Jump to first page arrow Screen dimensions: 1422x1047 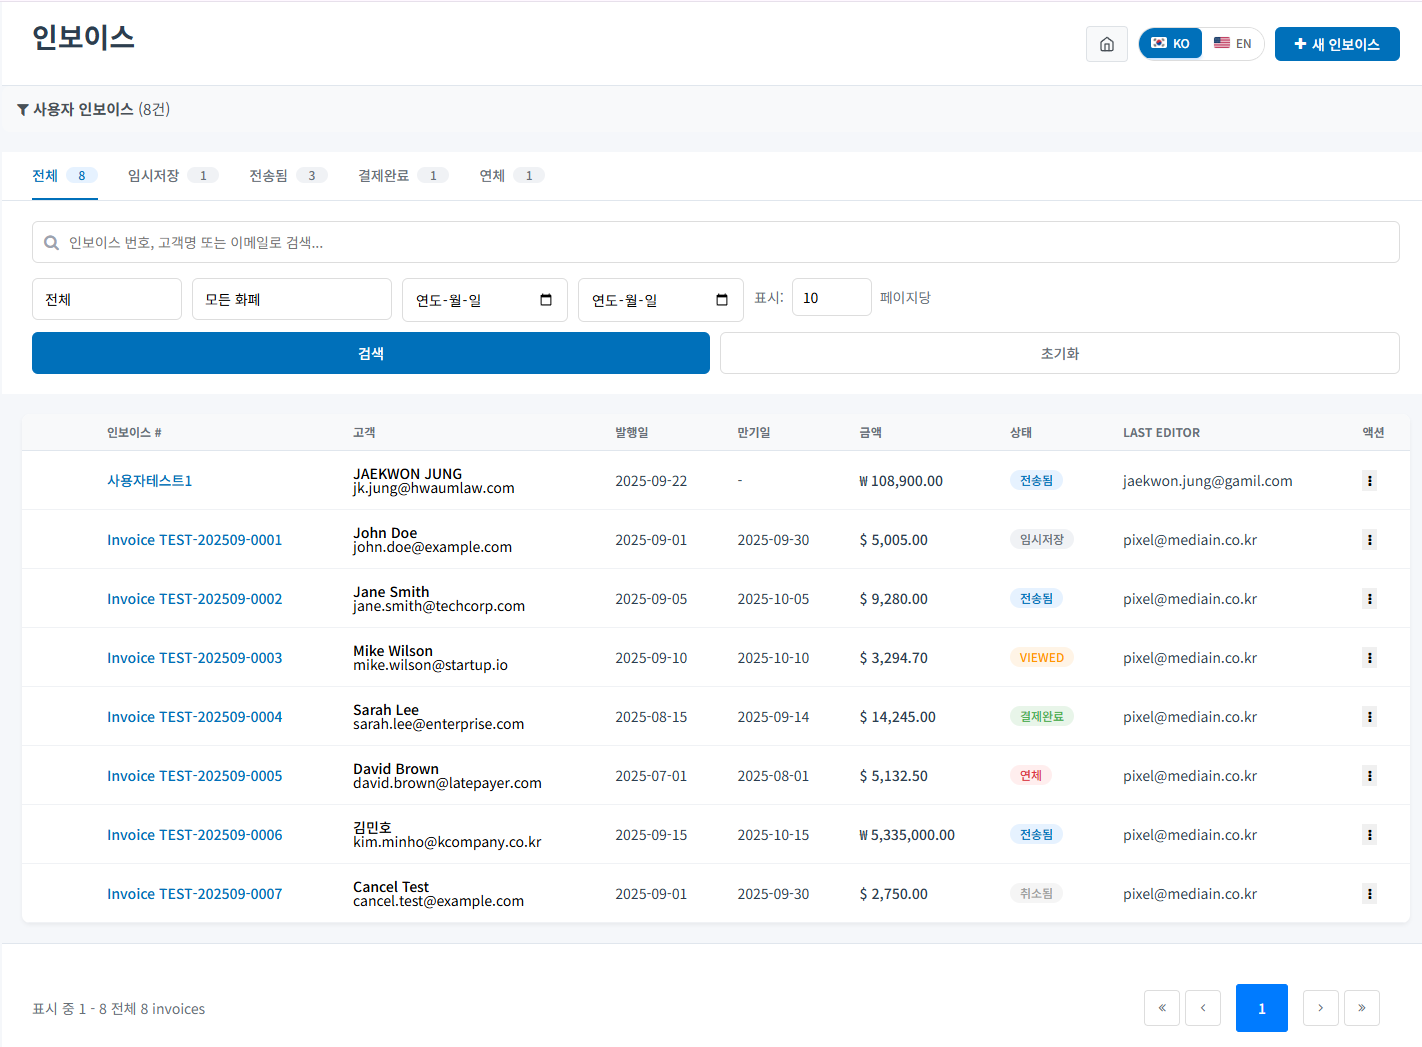[1161, 1008]
